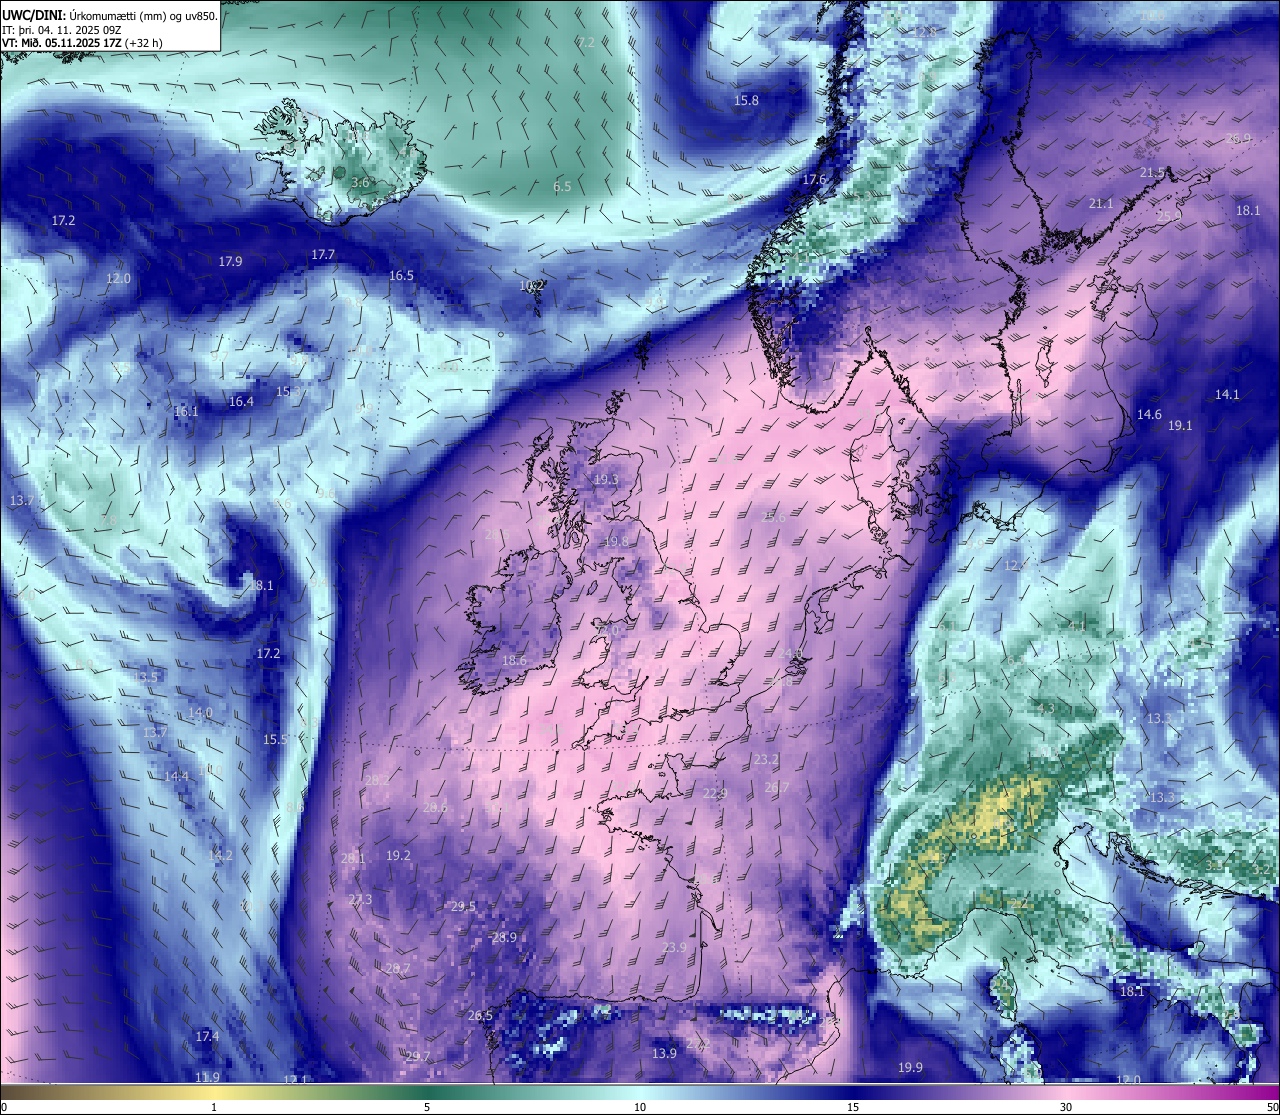The image size is (1280, 1115).
Task: Click the 16.1 value in the Atlantic
Action: [186, 411]
